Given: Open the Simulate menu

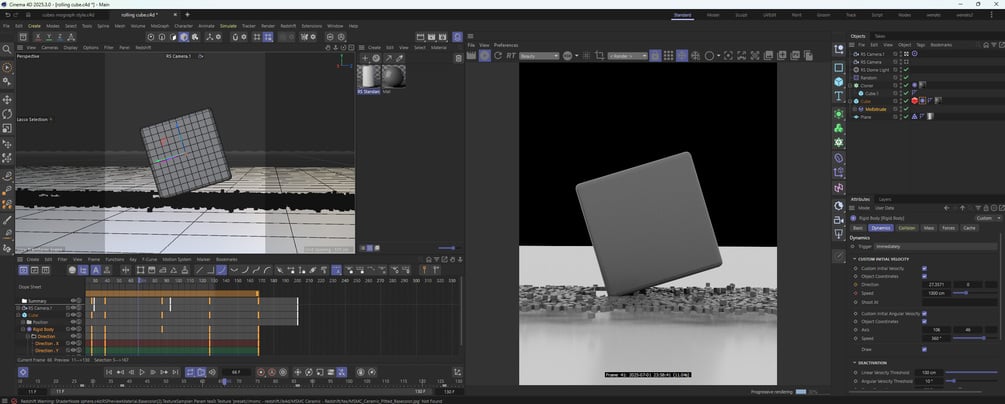Looking at the screenshot, I should pyautogui.click(x=228, y=26).
